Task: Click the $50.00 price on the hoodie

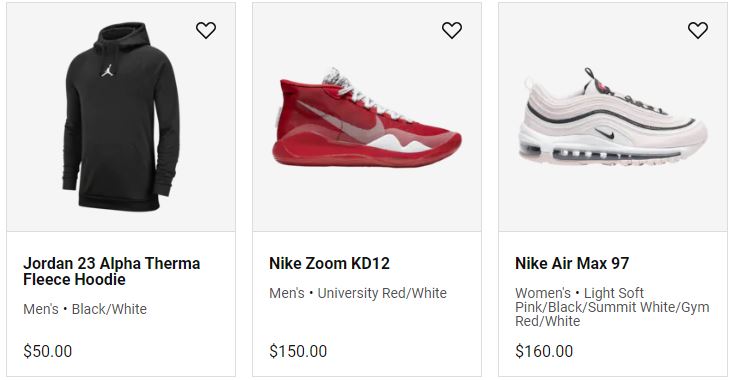Action: click(x=48, y=351)
